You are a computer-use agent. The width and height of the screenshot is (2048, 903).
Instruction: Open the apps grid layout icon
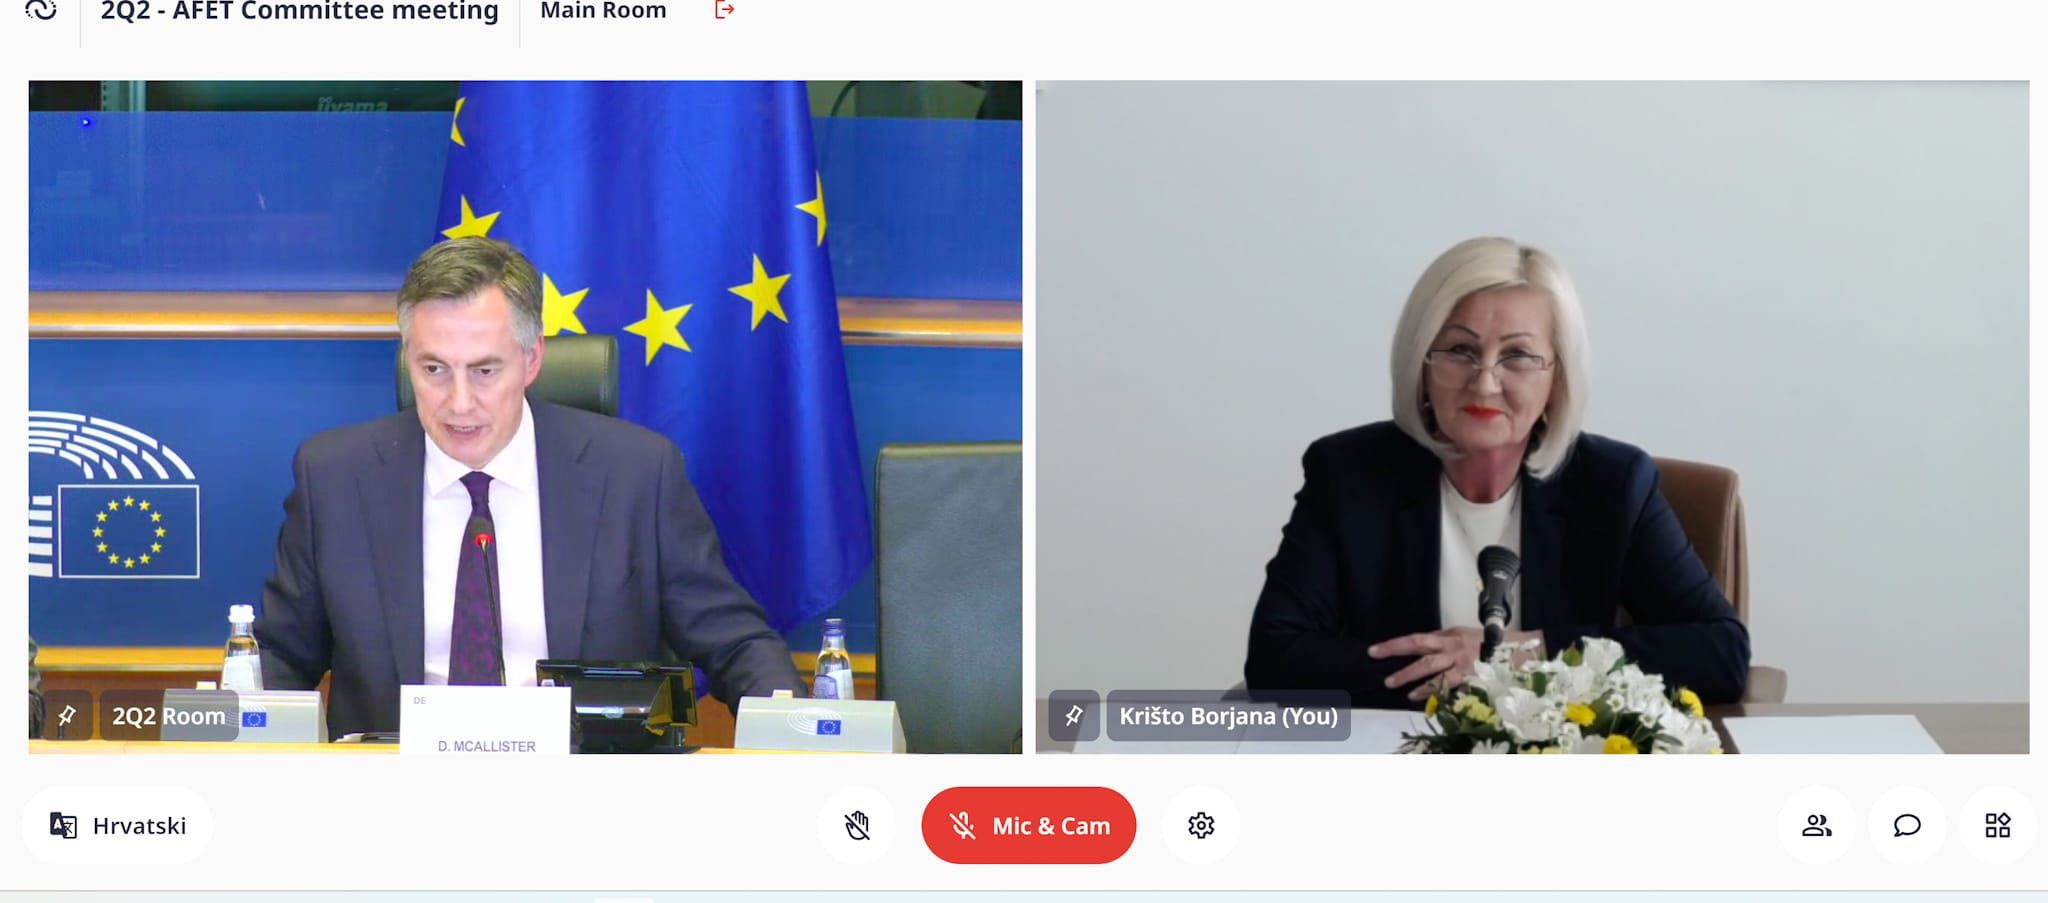[x=1997, y=825]
